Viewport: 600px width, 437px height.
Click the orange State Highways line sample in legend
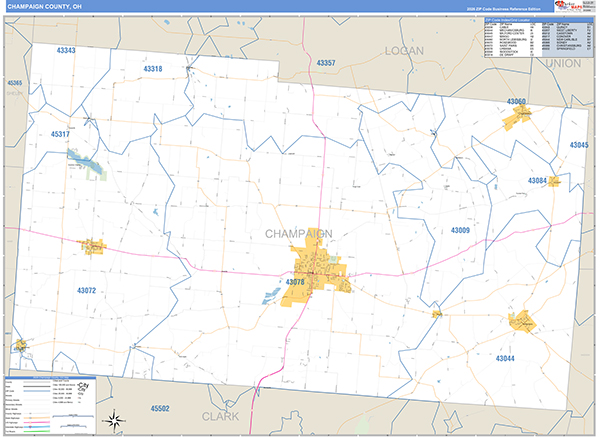[37, 418]
